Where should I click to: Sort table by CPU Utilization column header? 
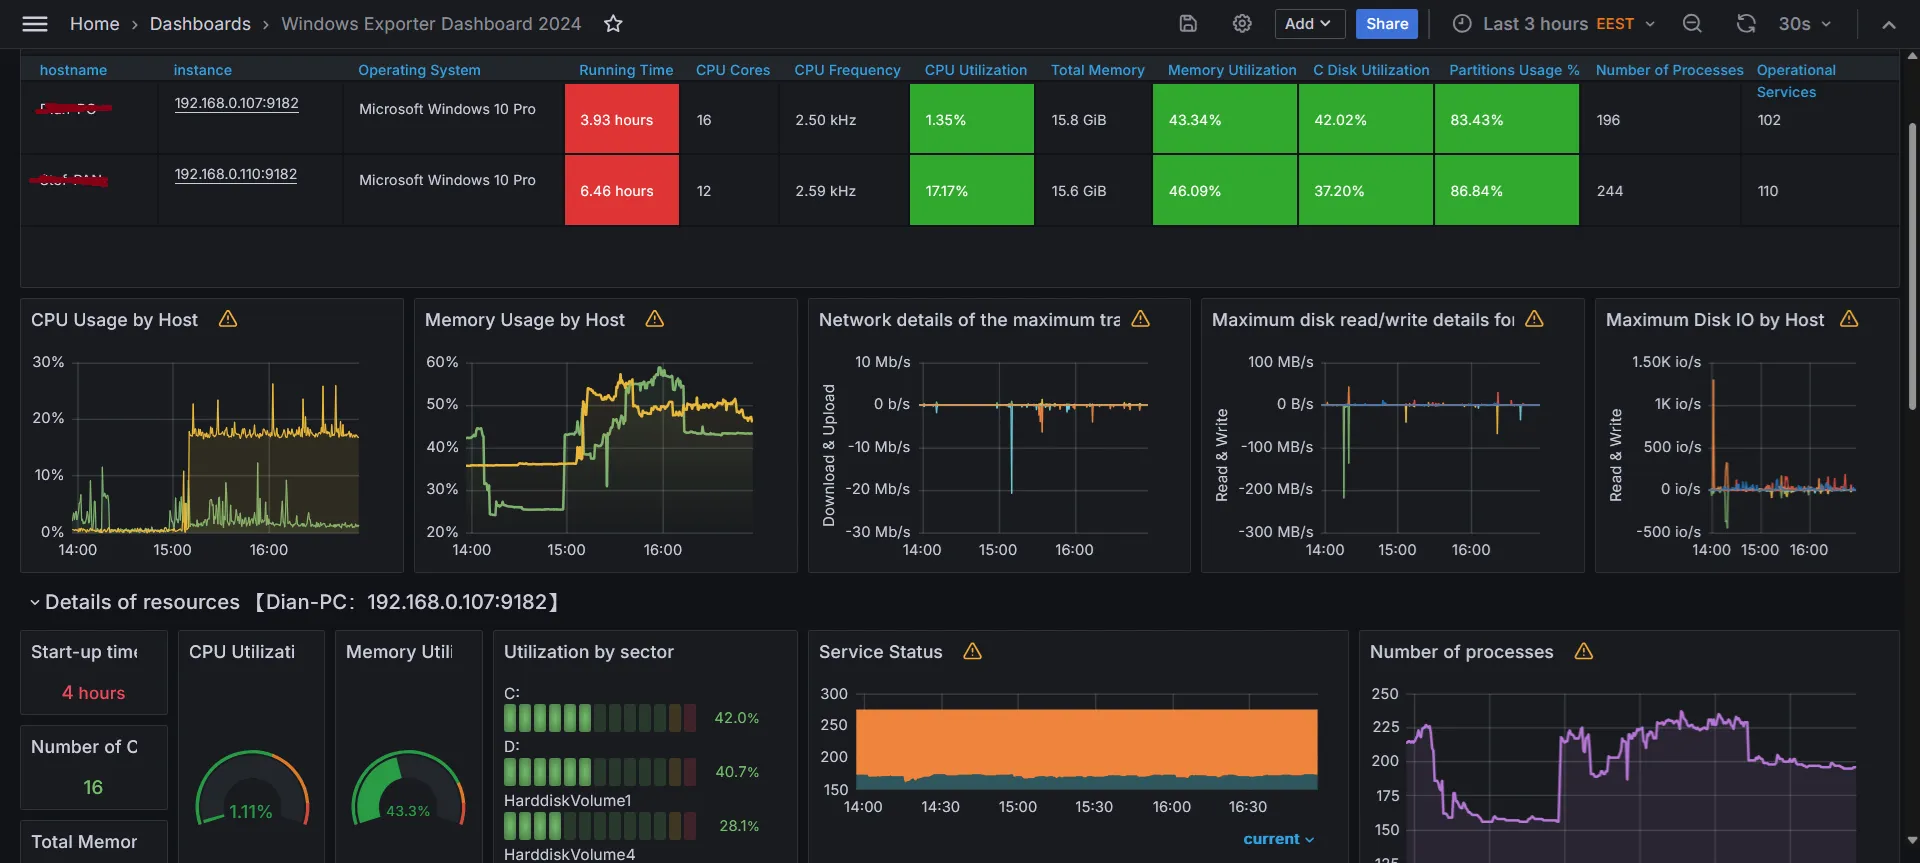(975, 70)
